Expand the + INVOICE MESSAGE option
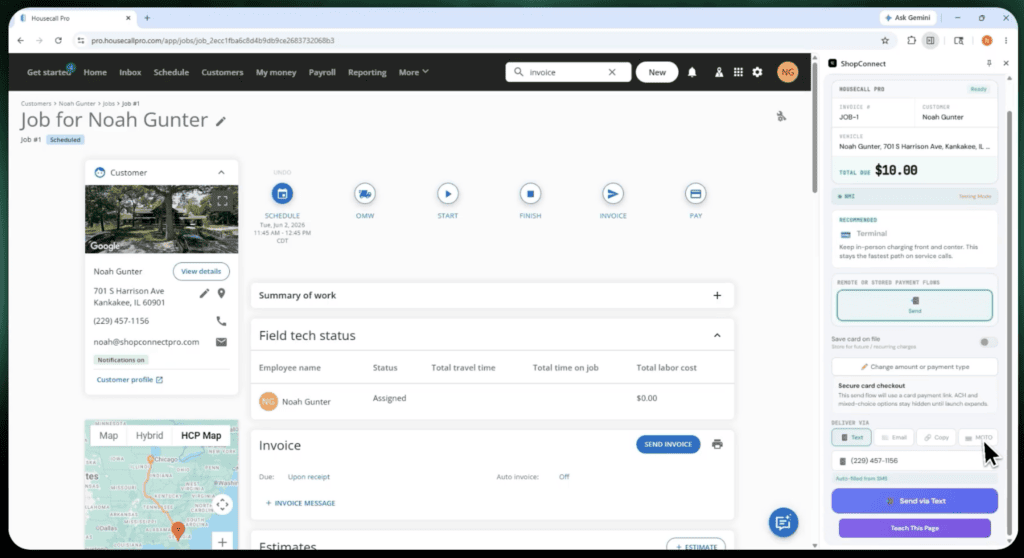This screenshot has height=558, width=1024. point(300,503)
